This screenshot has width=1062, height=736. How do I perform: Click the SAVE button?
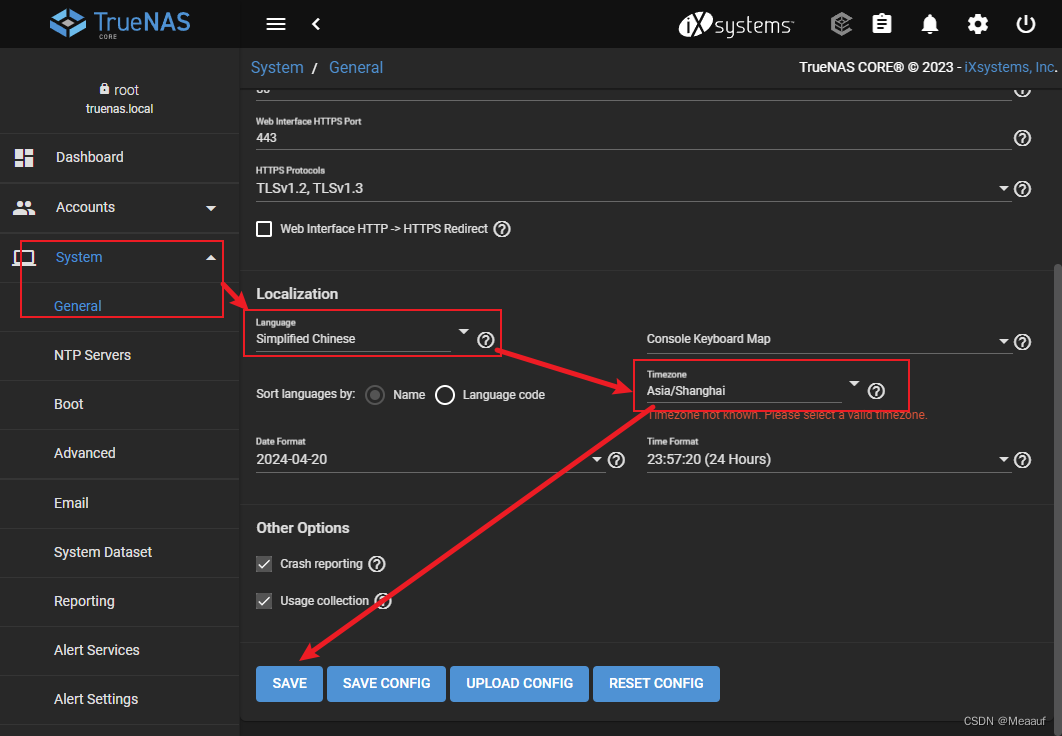click(x=289, y=684)
